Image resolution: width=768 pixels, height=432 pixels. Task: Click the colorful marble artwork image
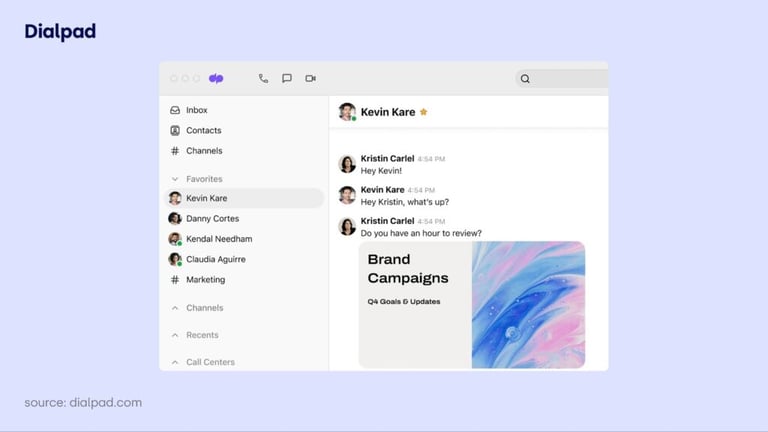(x=528, y=305)
